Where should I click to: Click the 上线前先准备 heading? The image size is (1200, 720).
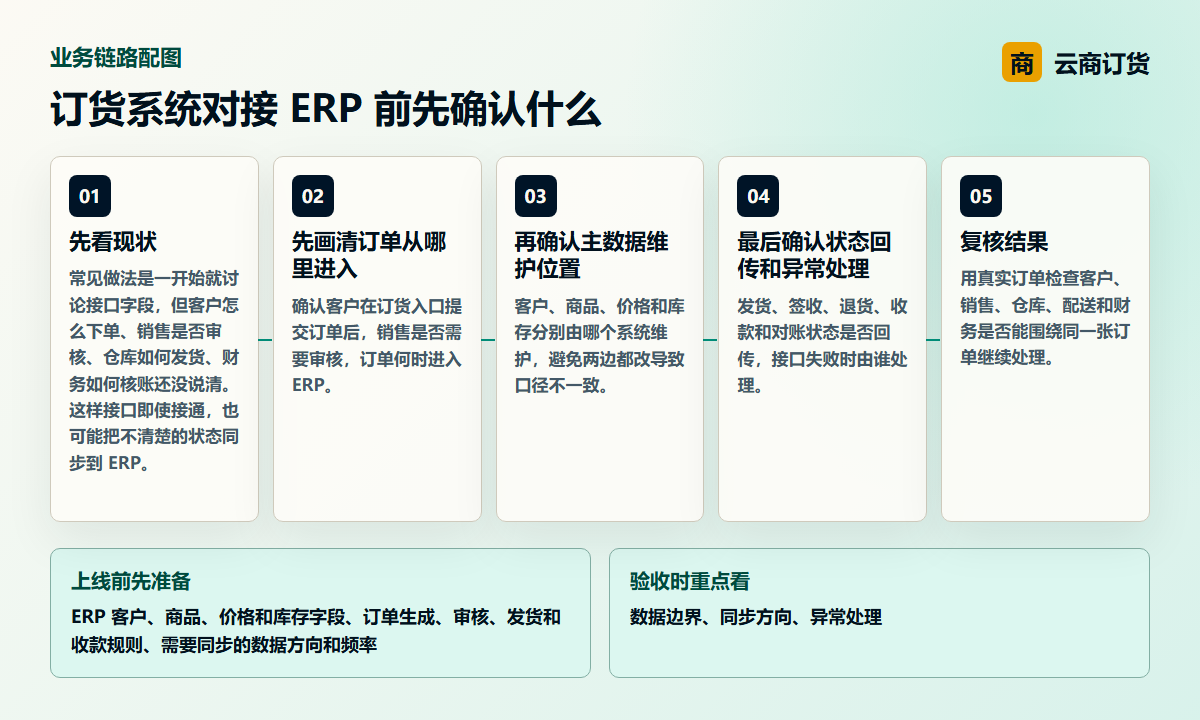(131, 581)
